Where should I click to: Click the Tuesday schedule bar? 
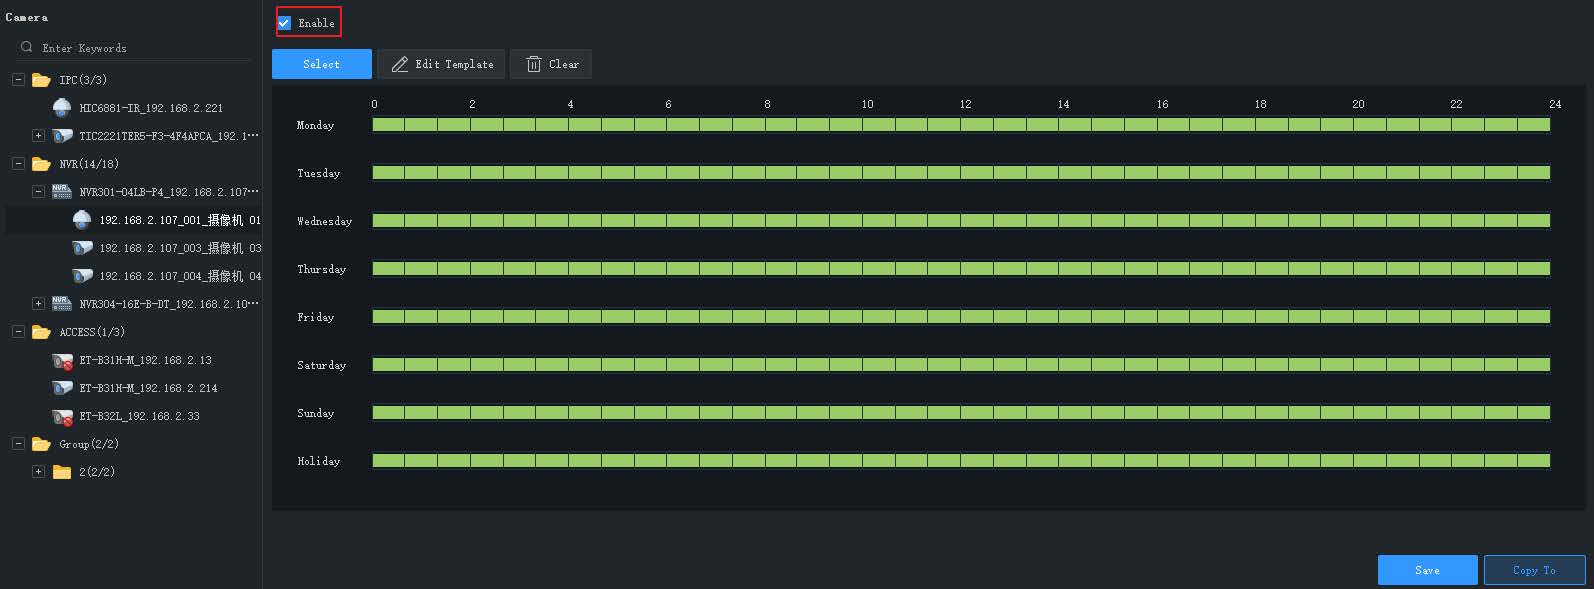pos(961,173)
